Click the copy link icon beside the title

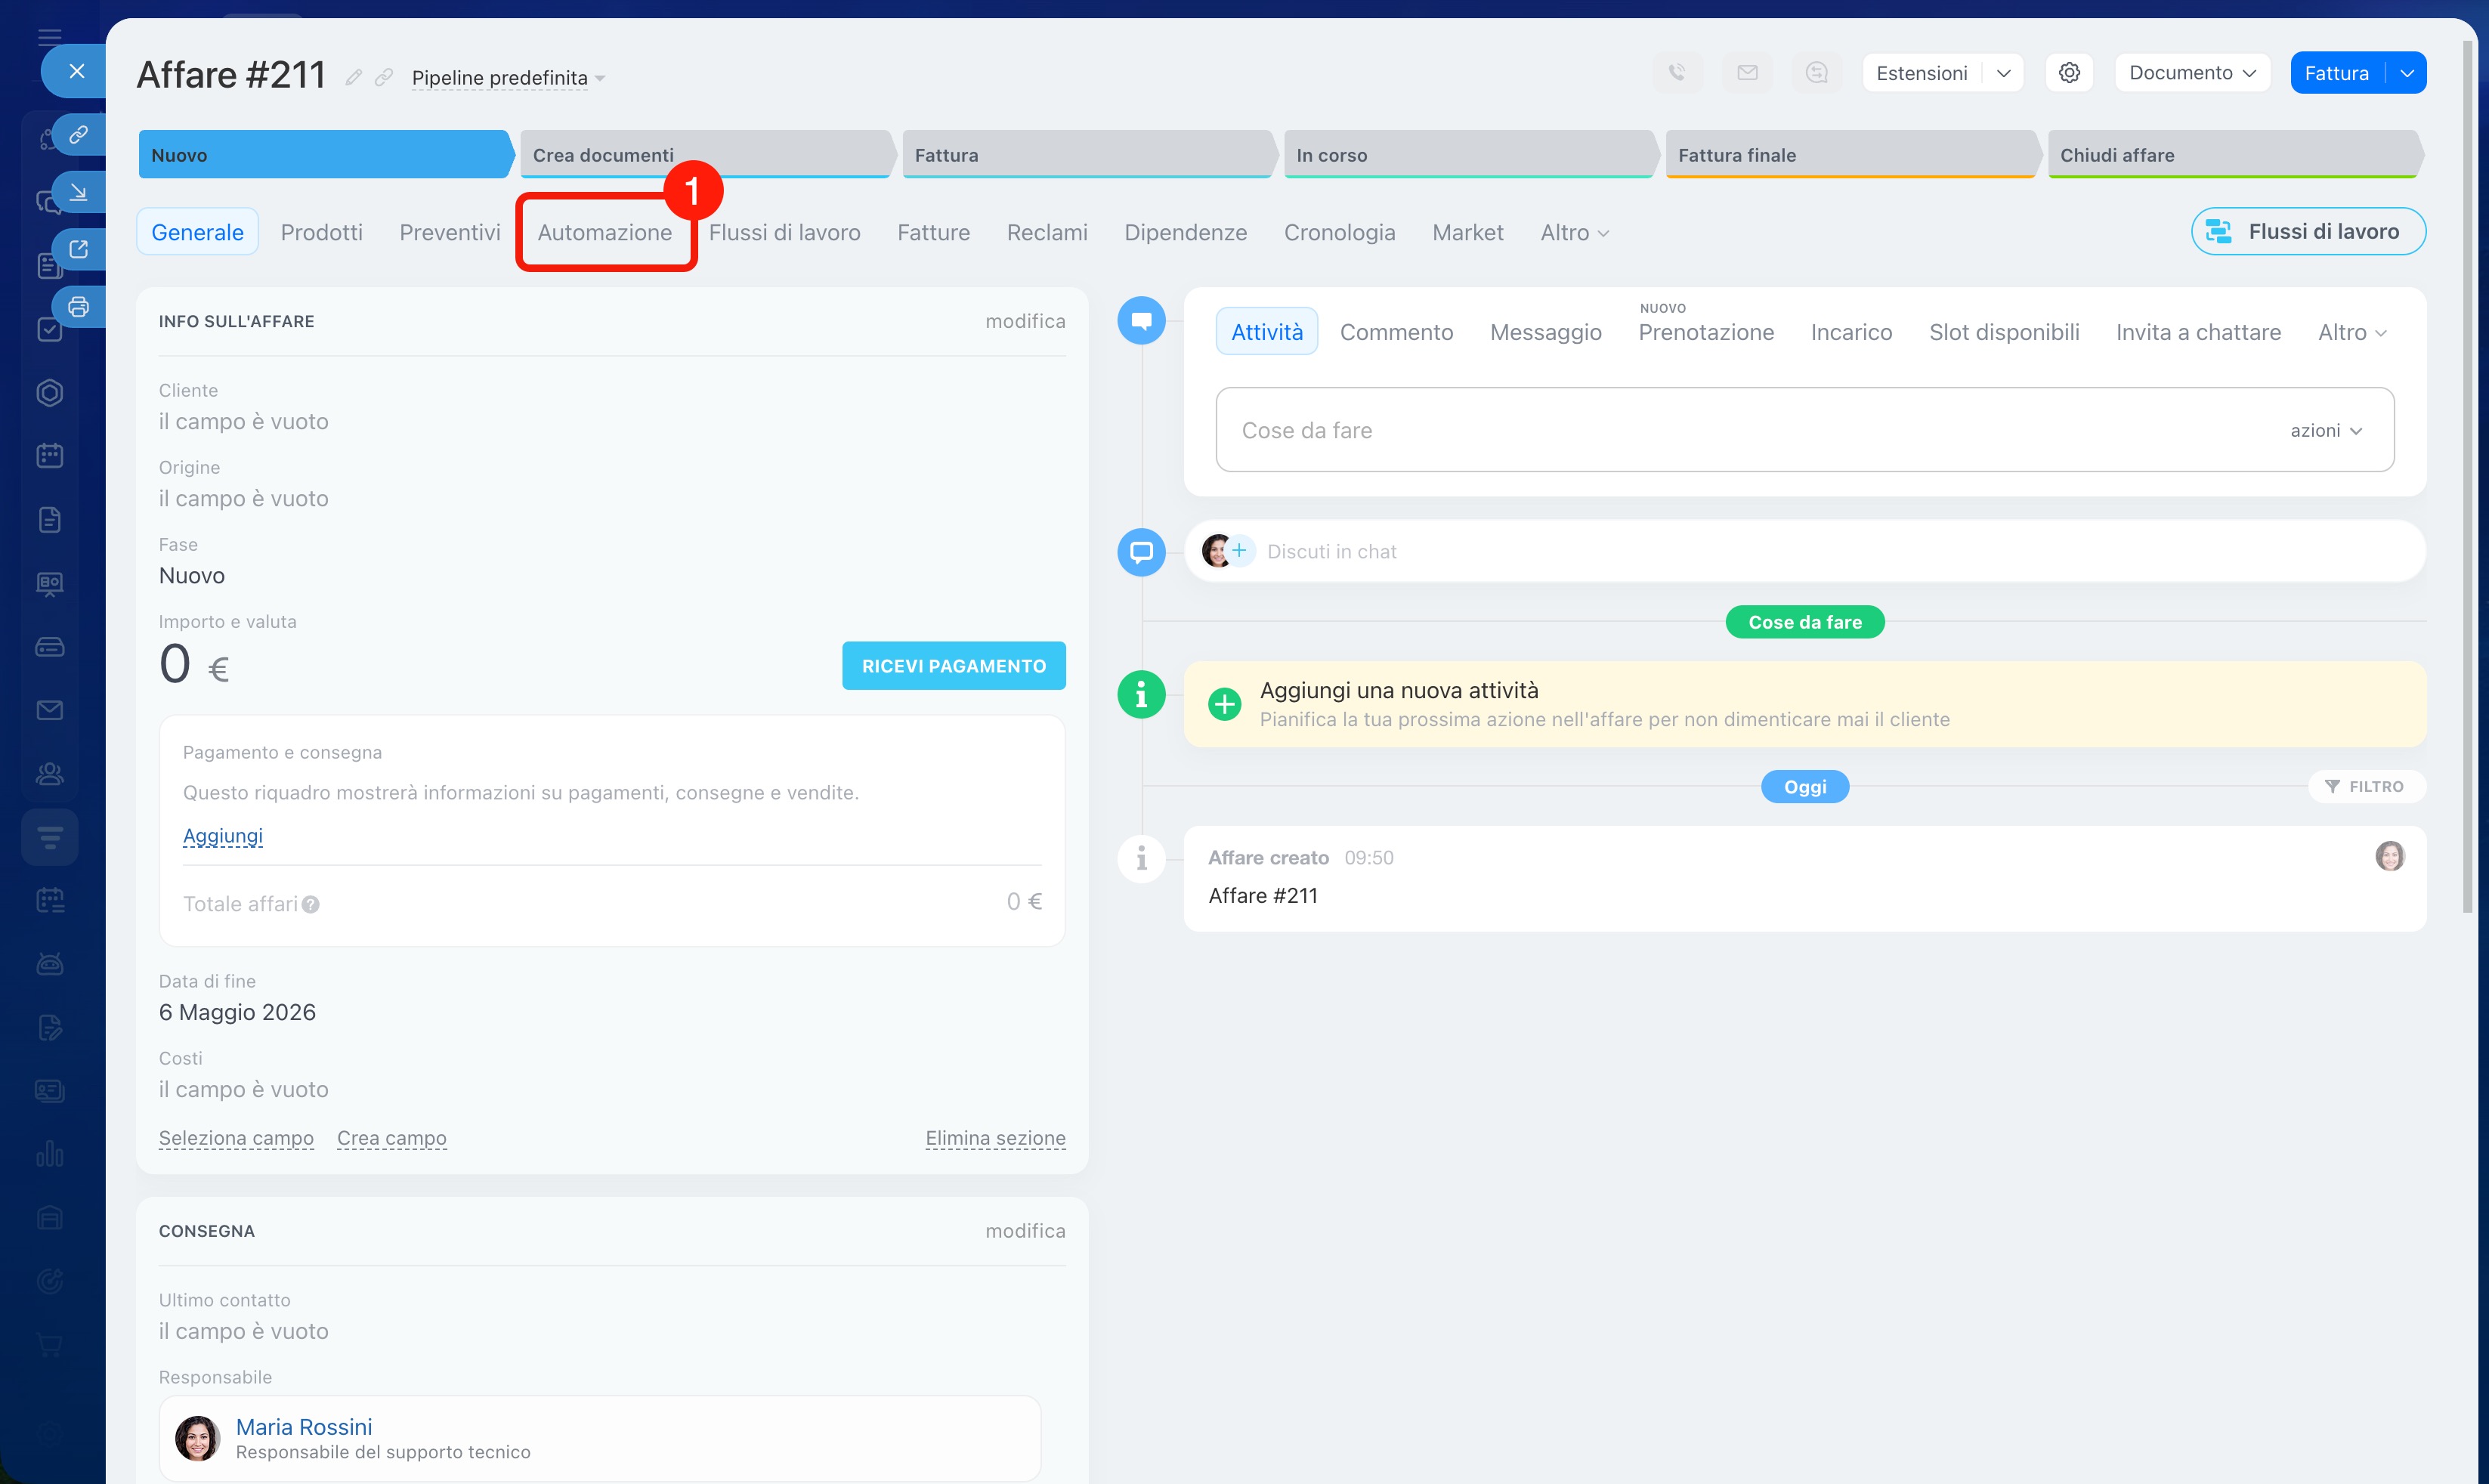(384, 77)
